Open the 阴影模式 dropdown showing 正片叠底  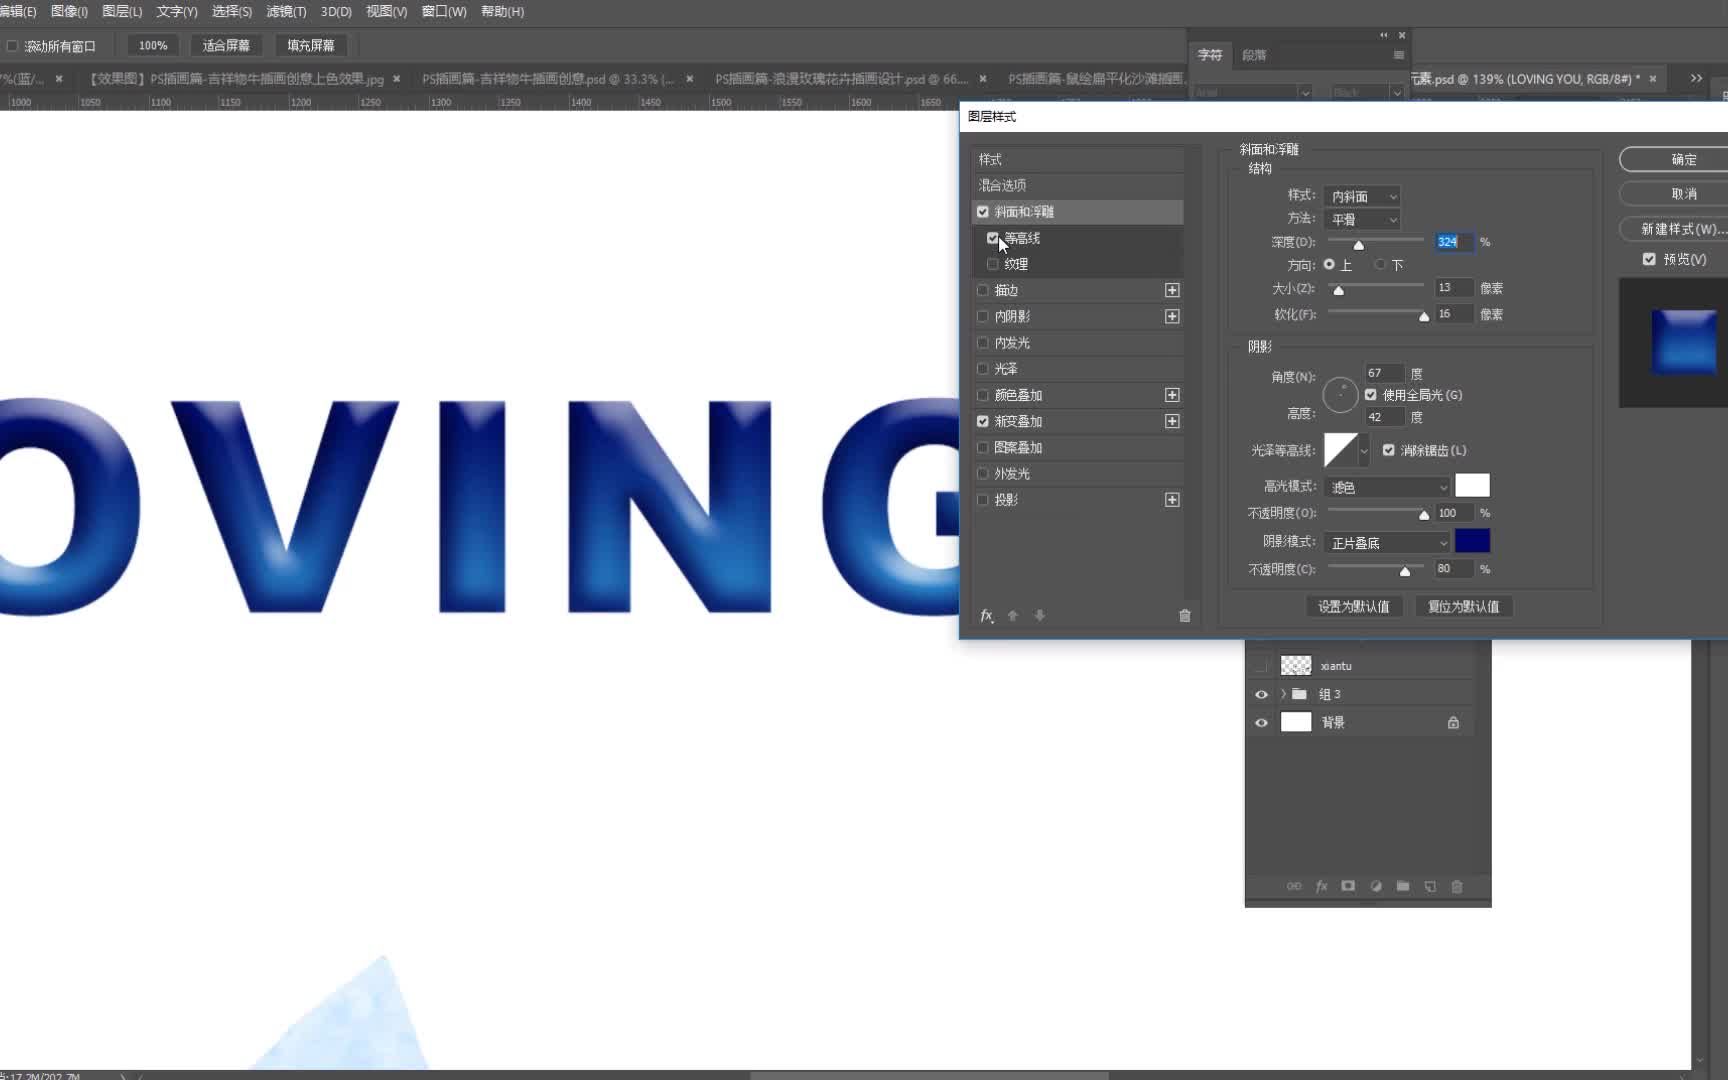tap(1387, 543)
